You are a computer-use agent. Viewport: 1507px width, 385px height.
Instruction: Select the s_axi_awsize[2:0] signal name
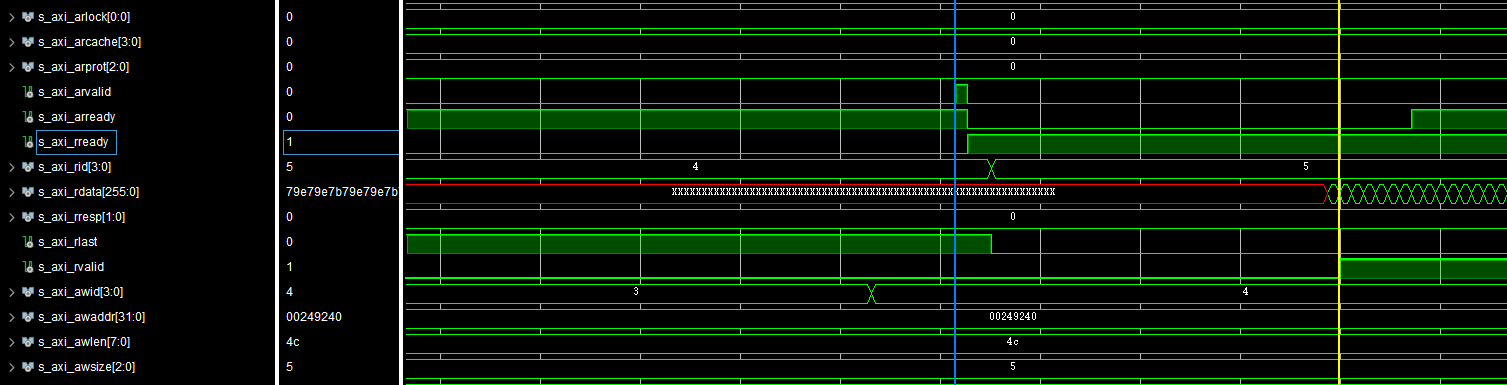86,367
